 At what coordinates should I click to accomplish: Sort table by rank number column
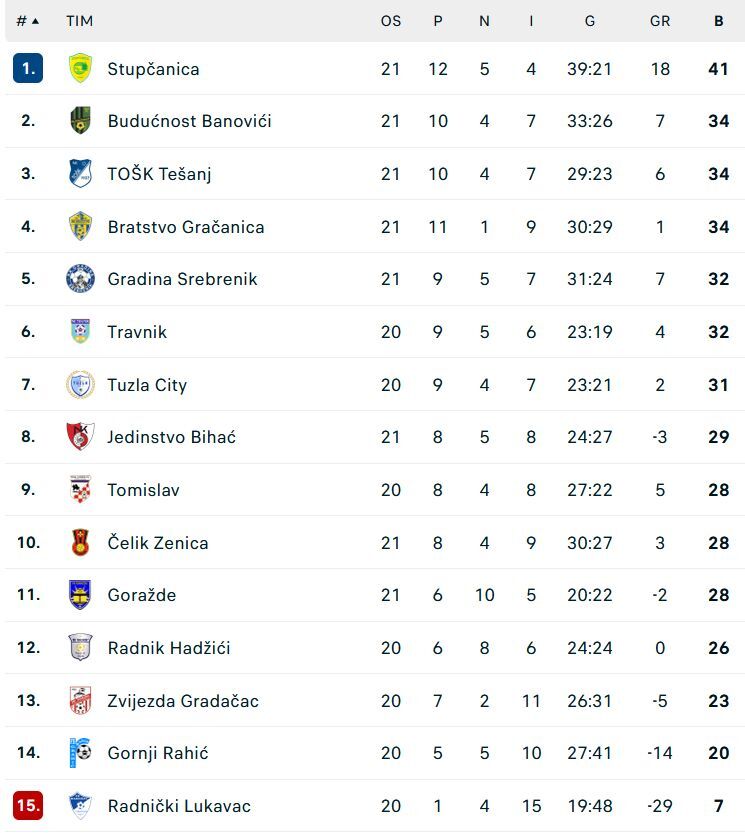28,21
